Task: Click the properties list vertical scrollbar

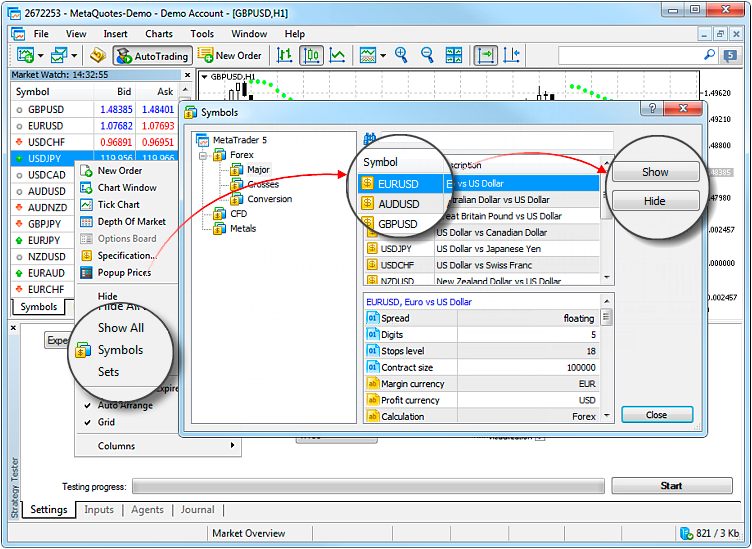Action: pyautogui.click(x=607, y=358)
